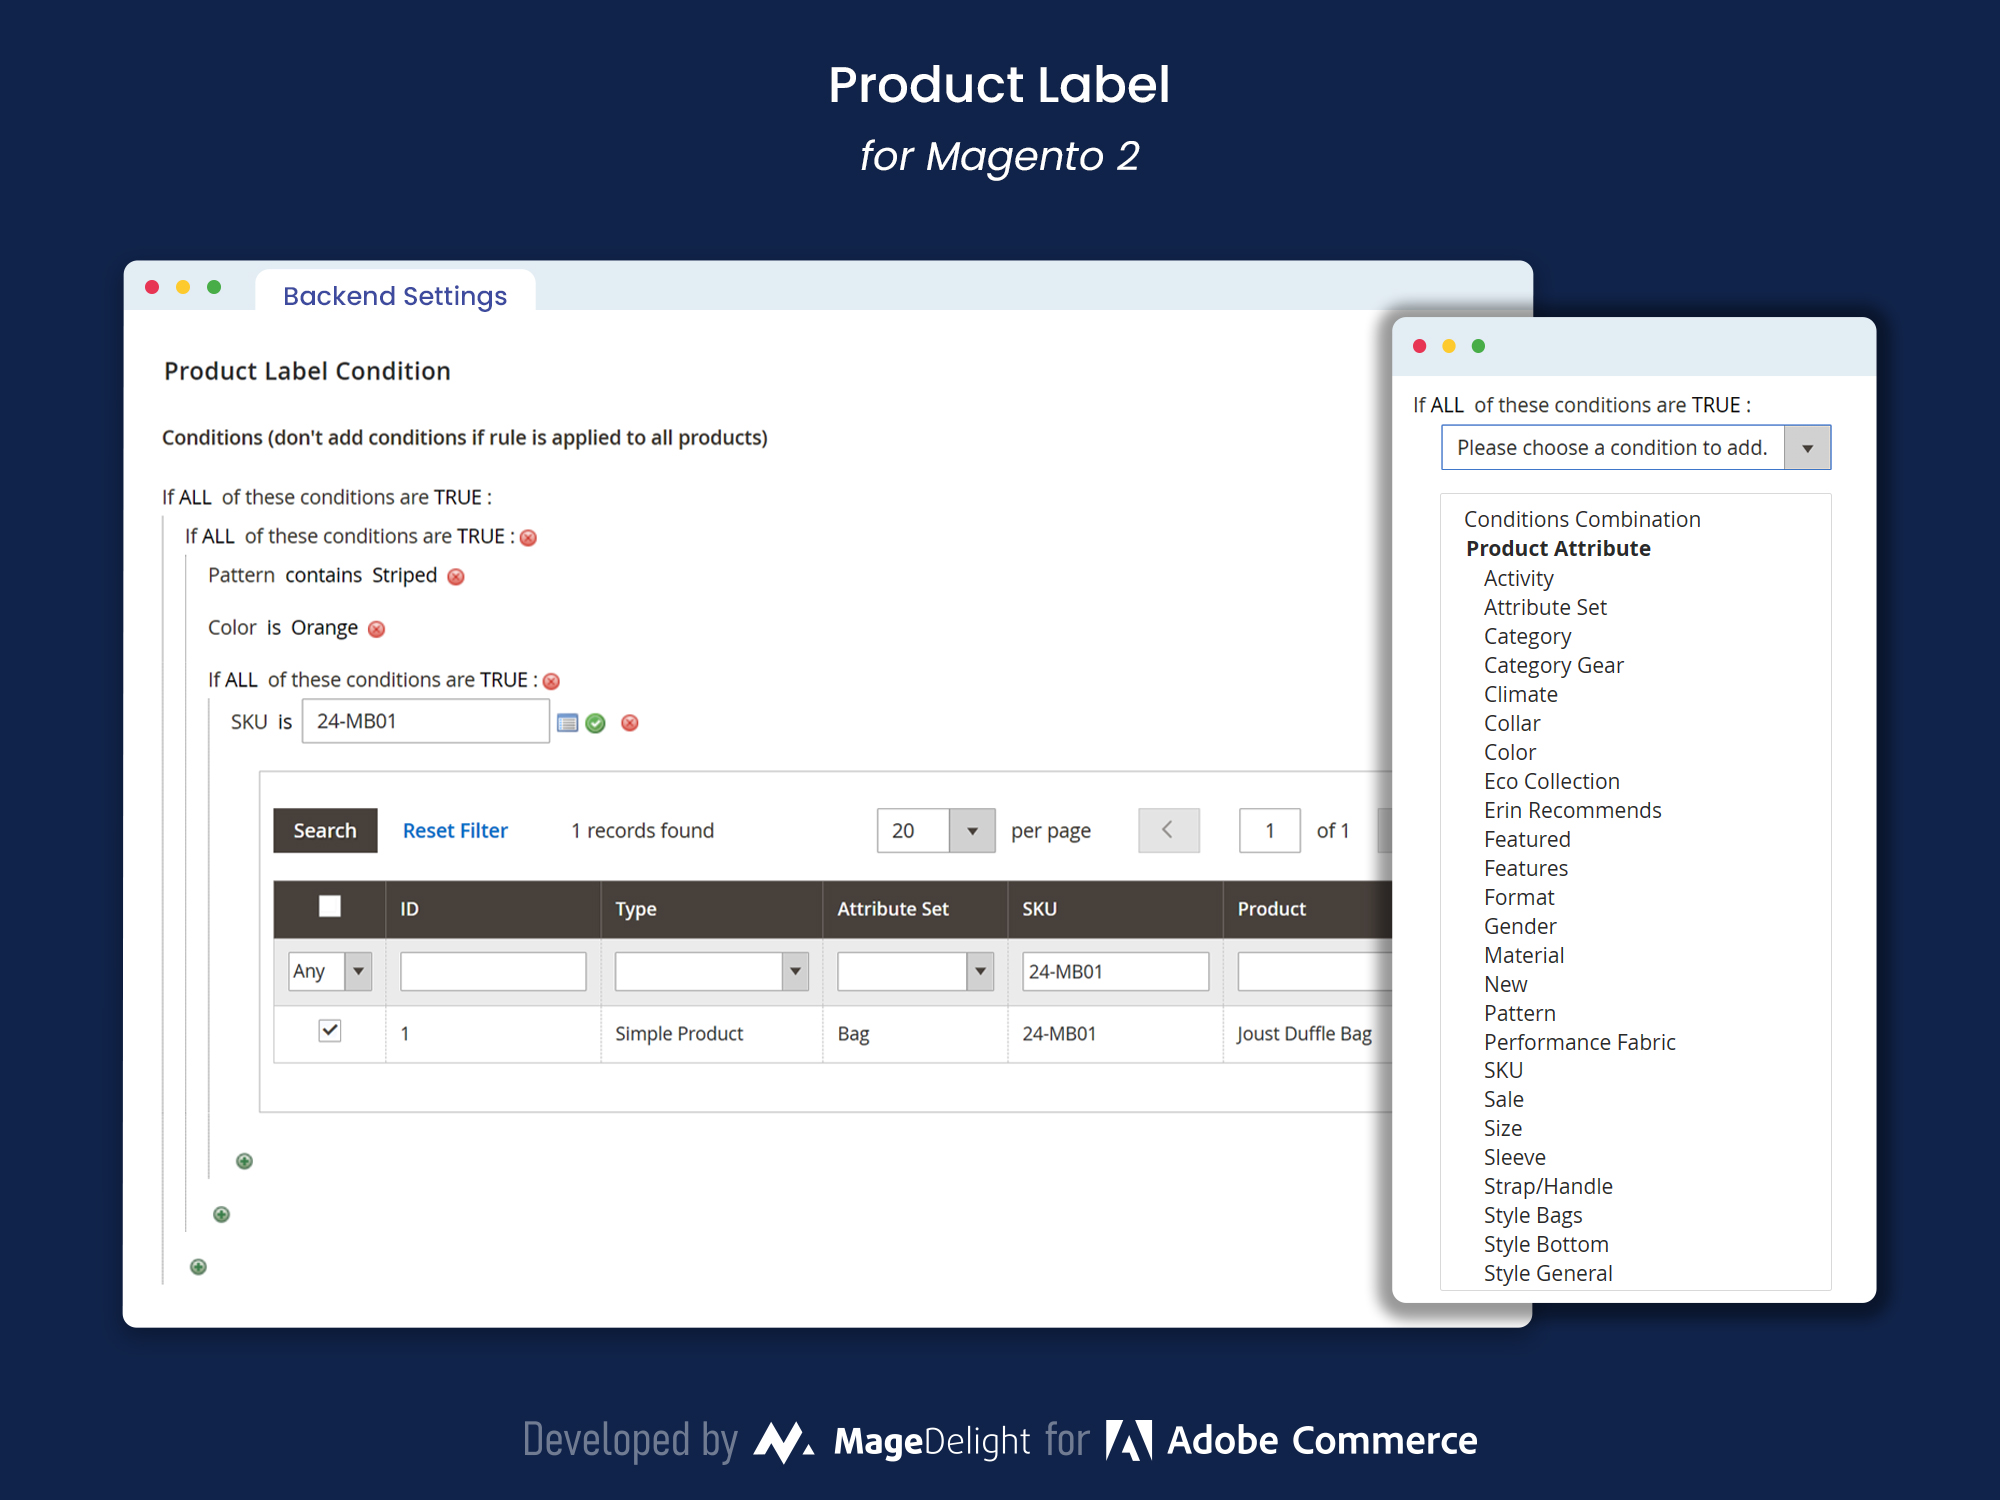Add condition to second-level group with the plus icon

[222, 1214]
